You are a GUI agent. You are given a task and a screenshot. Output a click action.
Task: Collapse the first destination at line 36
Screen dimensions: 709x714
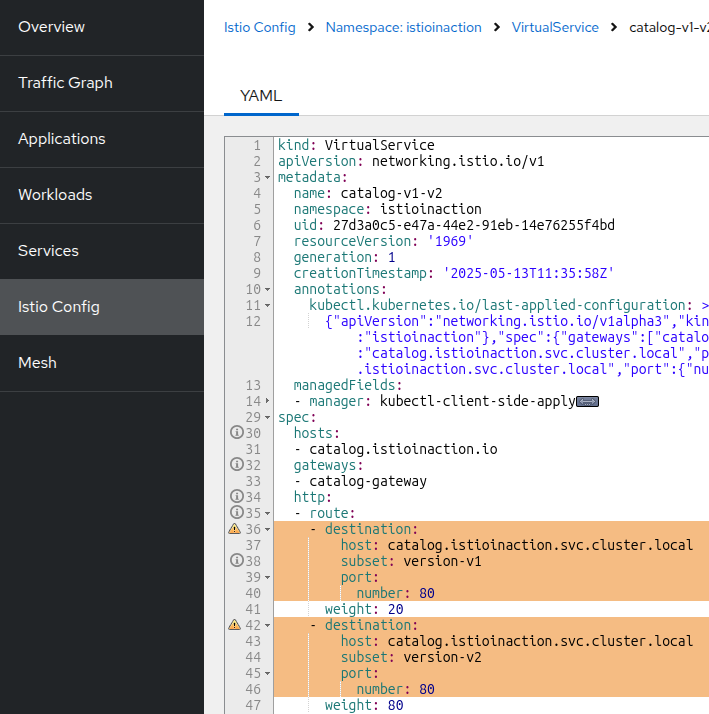pos(267,530)
